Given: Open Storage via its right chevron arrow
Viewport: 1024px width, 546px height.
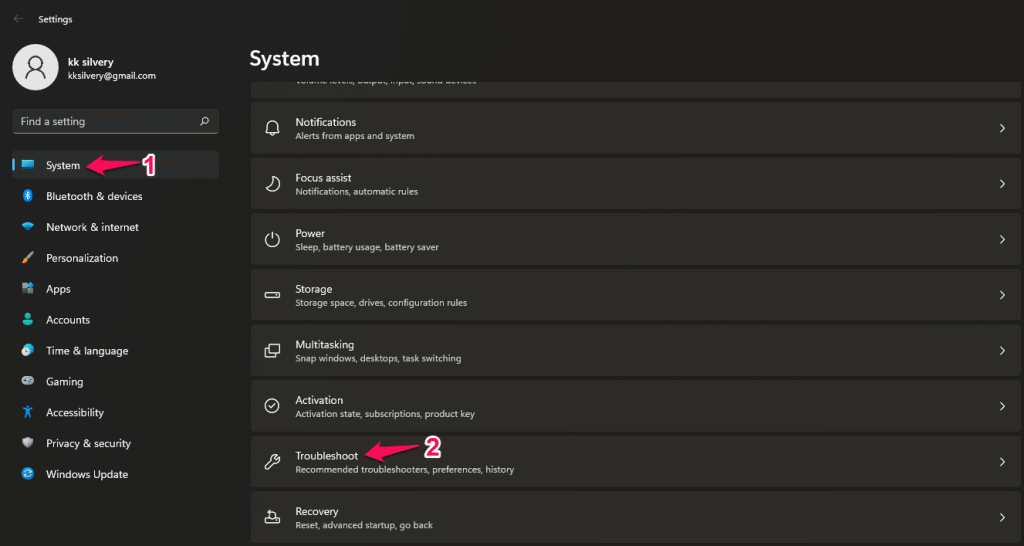Looking at the screenshot, I should pyautogui.click(x=1002, y=295).
